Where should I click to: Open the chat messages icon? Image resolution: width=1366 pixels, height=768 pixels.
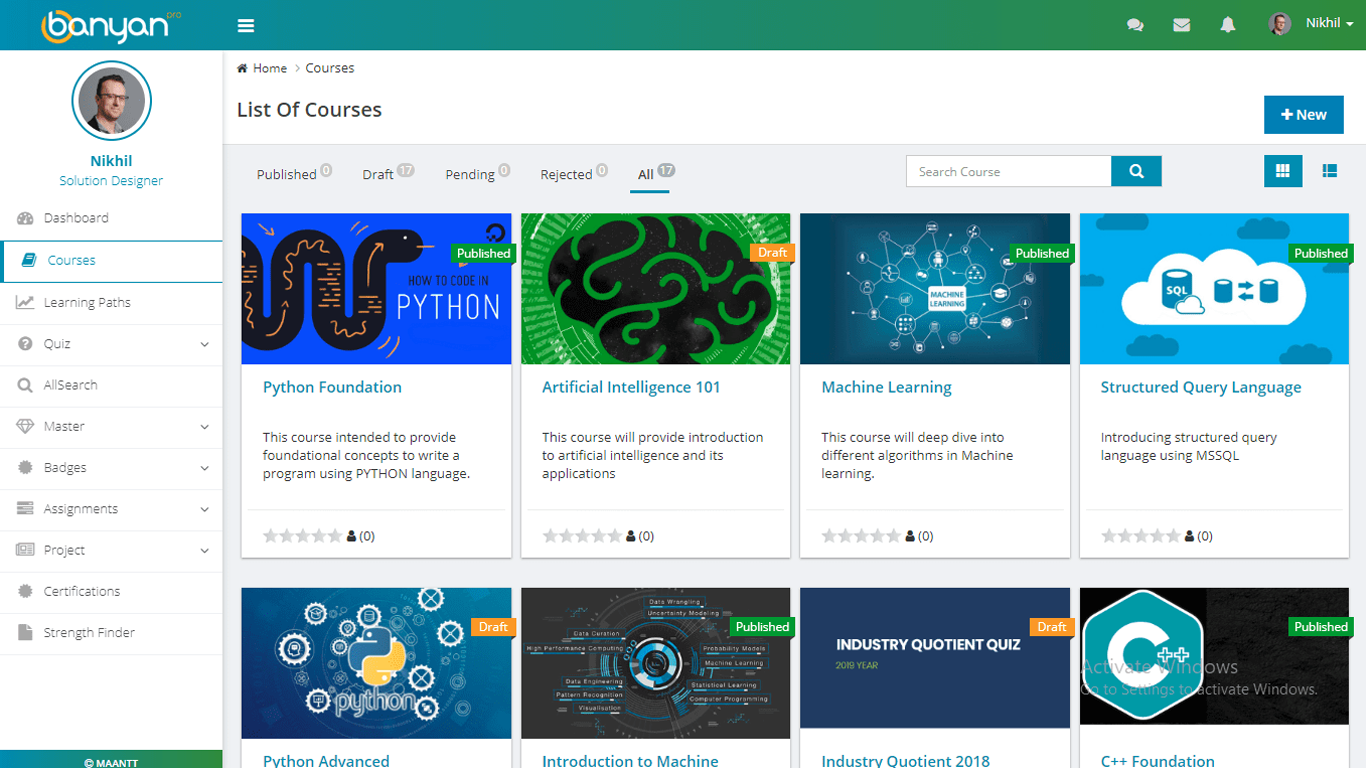tap(1135, 25)
